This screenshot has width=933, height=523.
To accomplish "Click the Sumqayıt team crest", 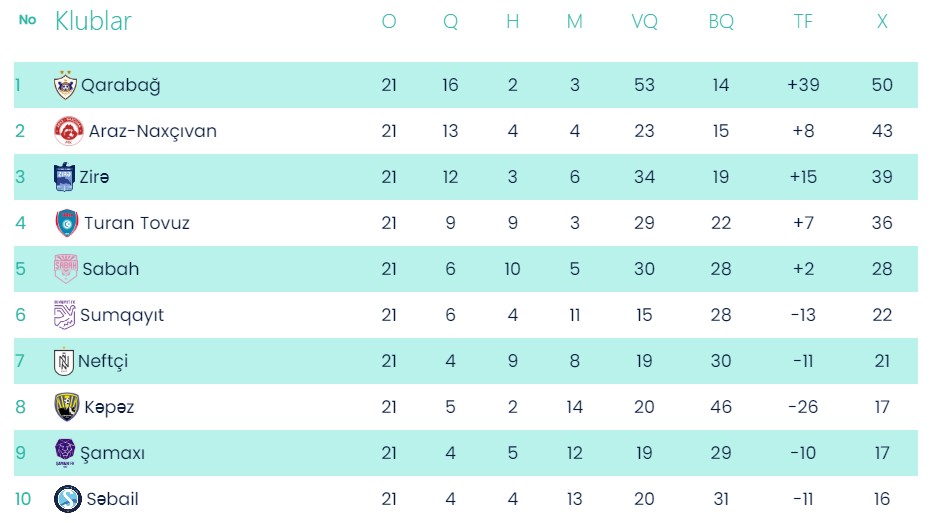I will pyautogui.click(x=64, y=315).
